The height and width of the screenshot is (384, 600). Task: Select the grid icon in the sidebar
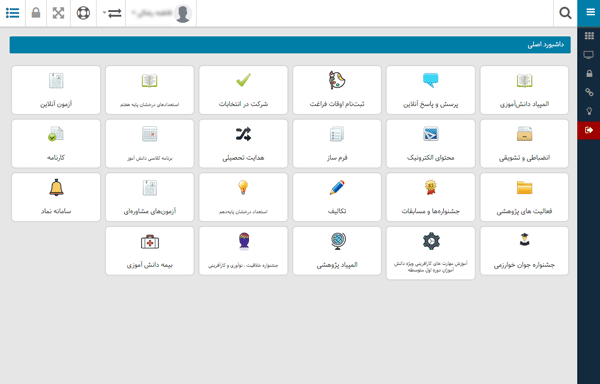[589, 36]
